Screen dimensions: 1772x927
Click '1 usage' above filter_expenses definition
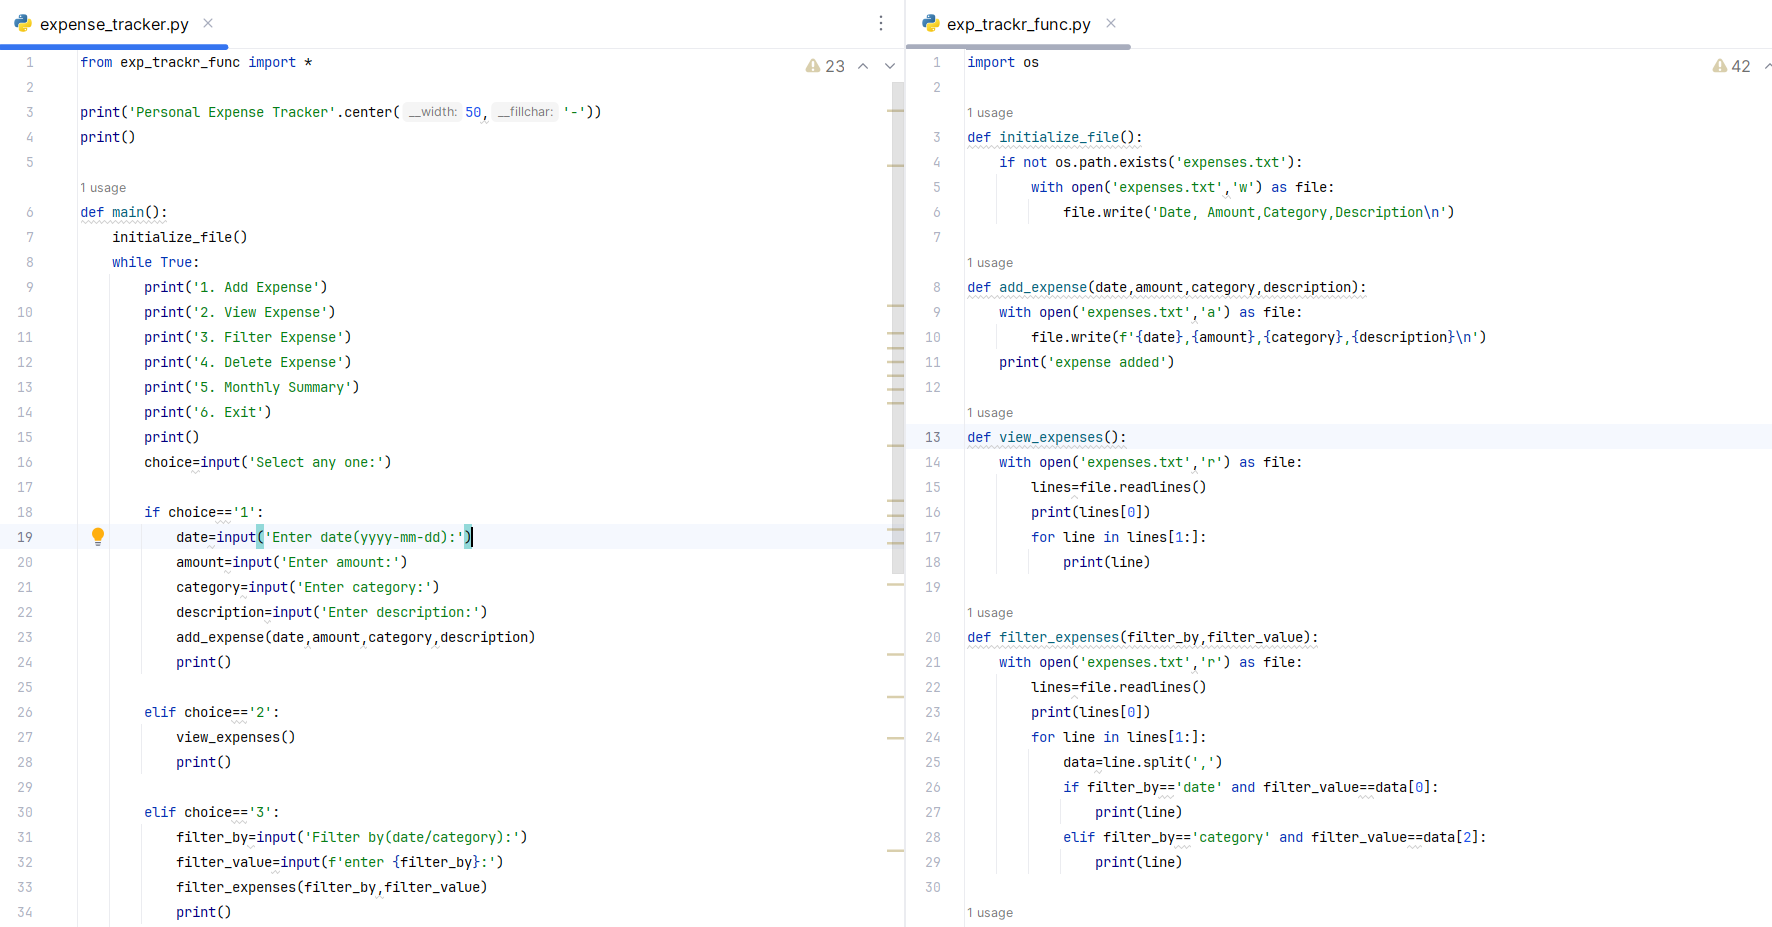click(989, 612)
